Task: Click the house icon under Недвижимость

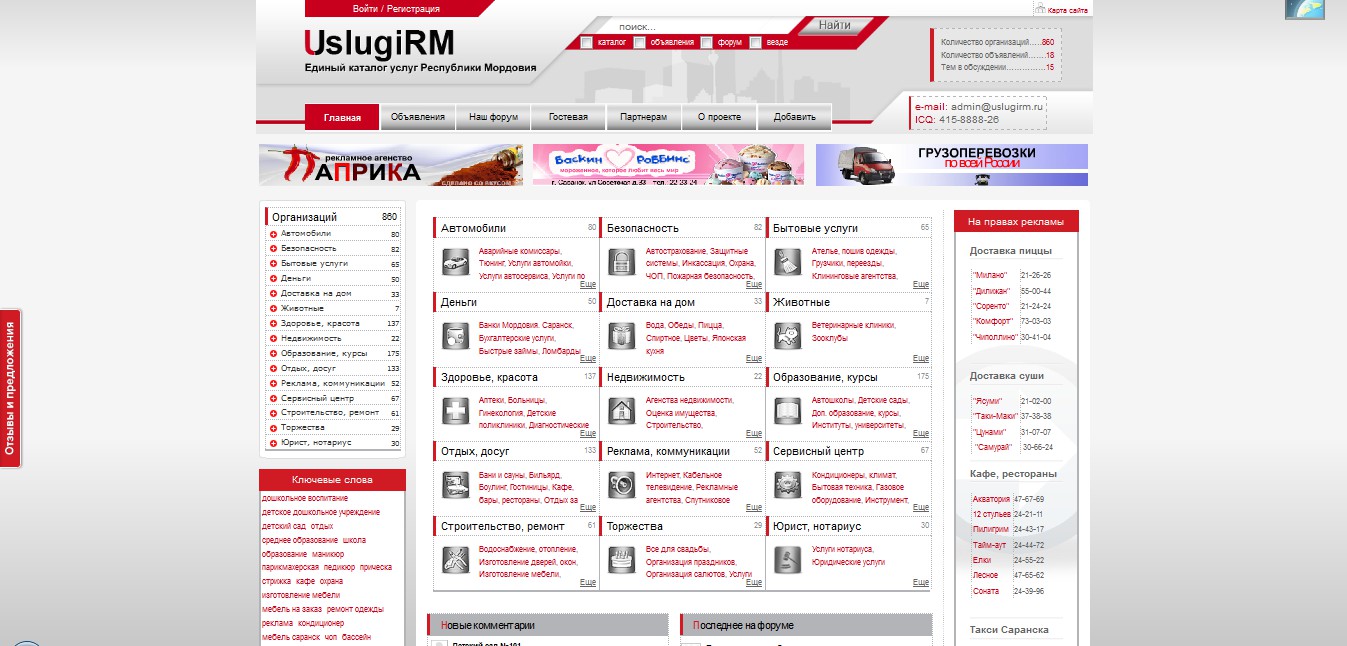Action: point(621,411)
